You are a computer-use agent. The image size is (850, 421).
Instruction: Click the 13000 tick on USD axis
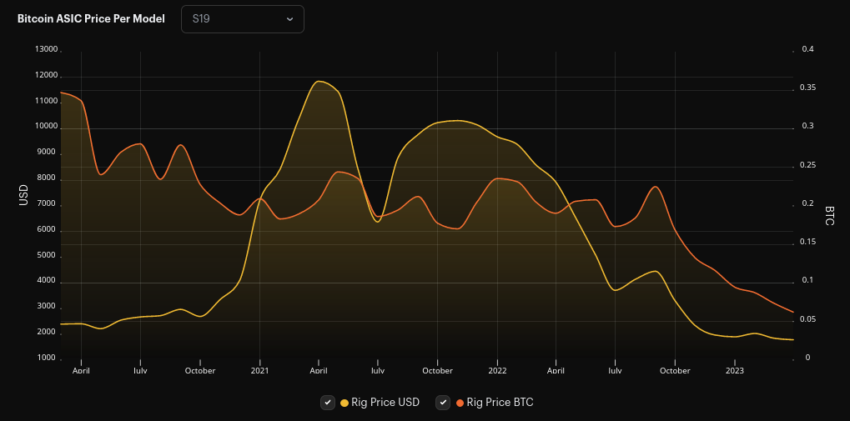(47, 49)
